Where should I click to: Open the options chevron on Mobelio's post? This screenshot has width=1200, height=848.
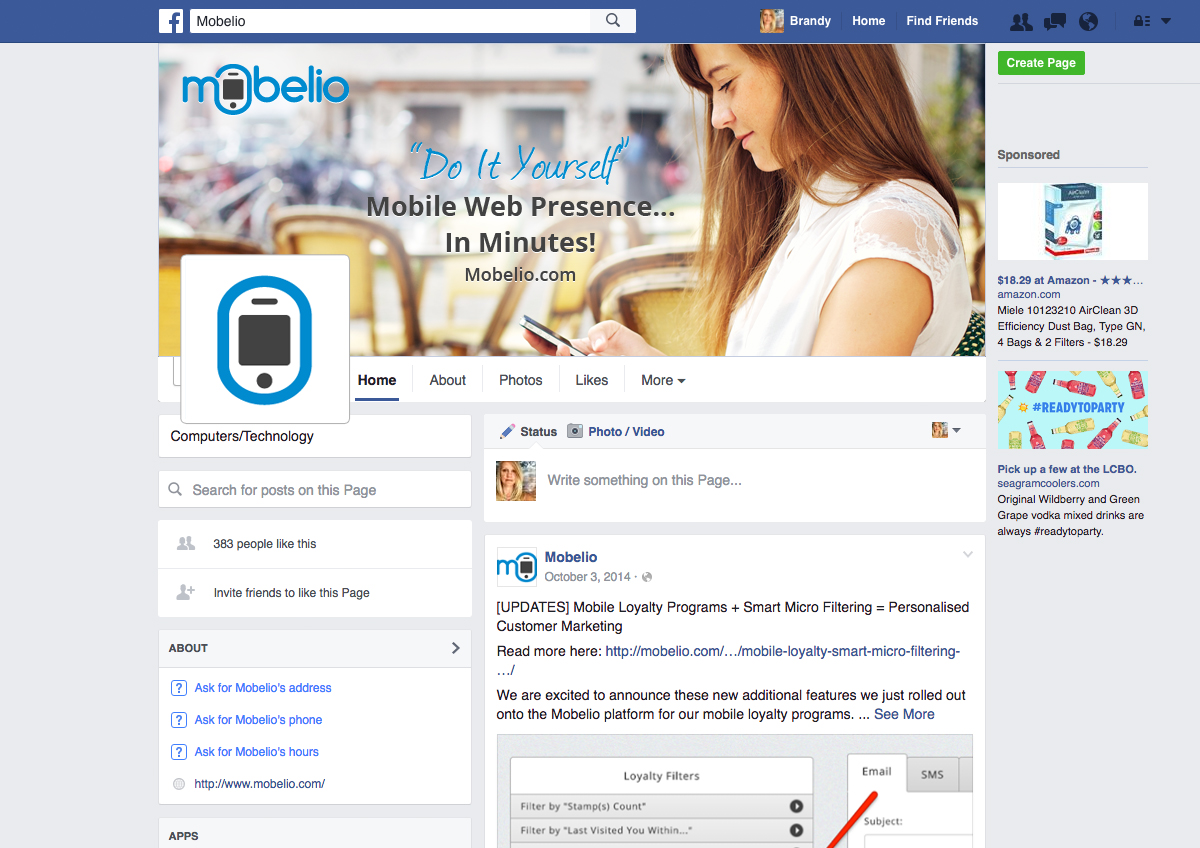[x=967, y=554]
